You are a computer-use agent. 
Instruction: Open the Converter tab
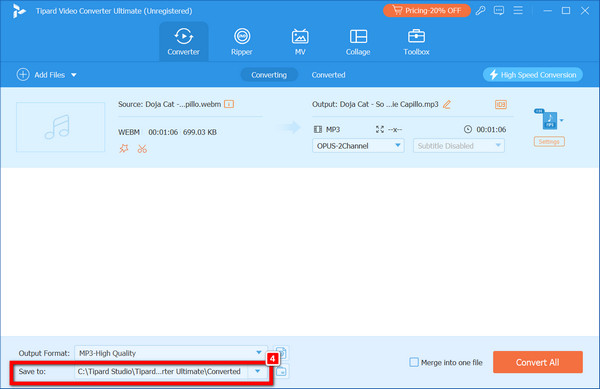[x=184, y=41]
